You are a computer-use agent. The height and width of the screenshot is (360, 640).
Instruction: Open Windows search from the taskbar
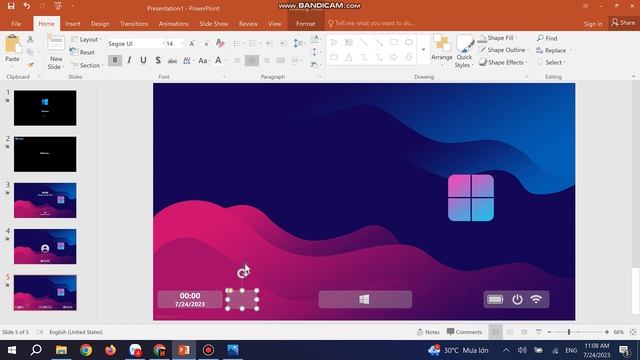coord(36,350)
